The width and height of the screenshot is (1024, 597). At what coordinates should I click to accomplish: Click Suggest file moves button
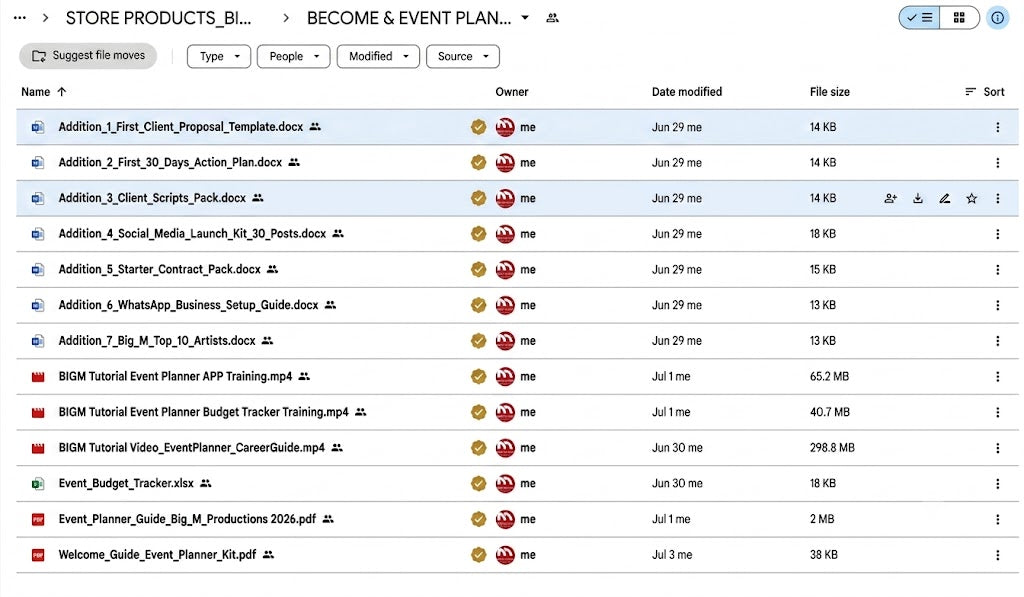(88, 56)
